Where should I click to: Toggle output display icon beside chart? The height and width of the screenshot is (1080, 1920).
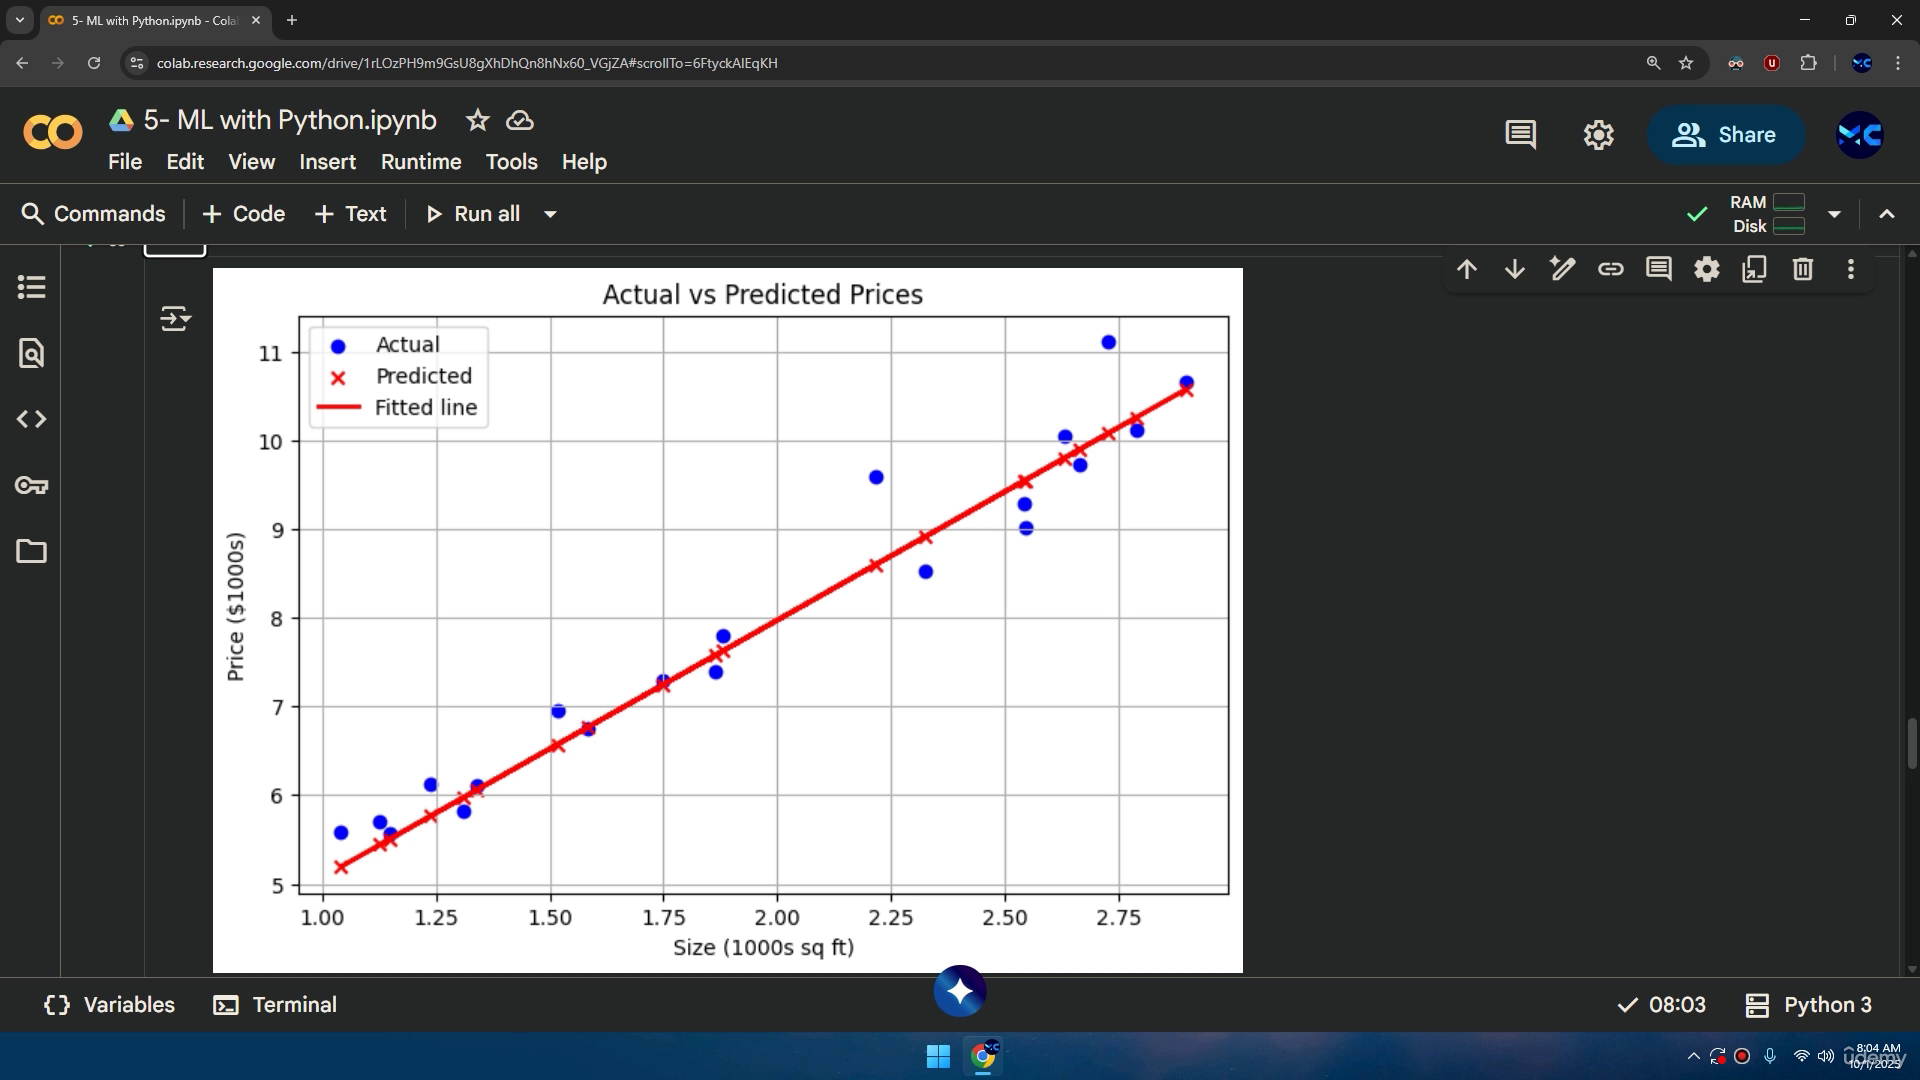click(175, 319)
